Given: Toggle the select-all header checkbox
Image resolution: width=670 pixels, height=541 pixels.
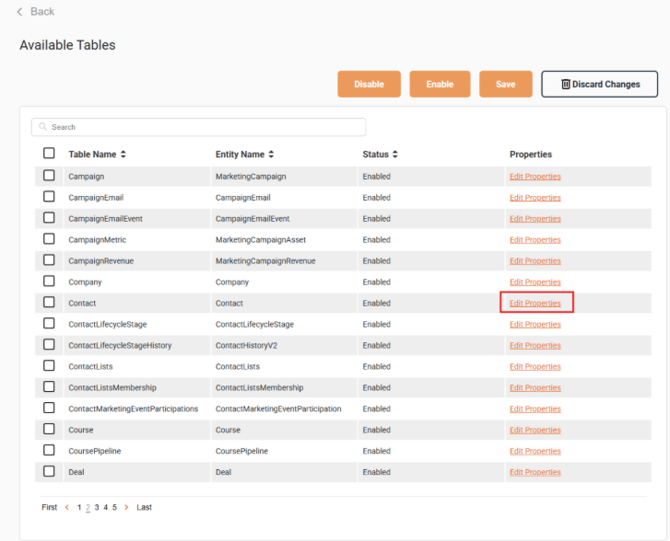Looking at the screenshot, I should pyautogui.click(x=49, y=154).
